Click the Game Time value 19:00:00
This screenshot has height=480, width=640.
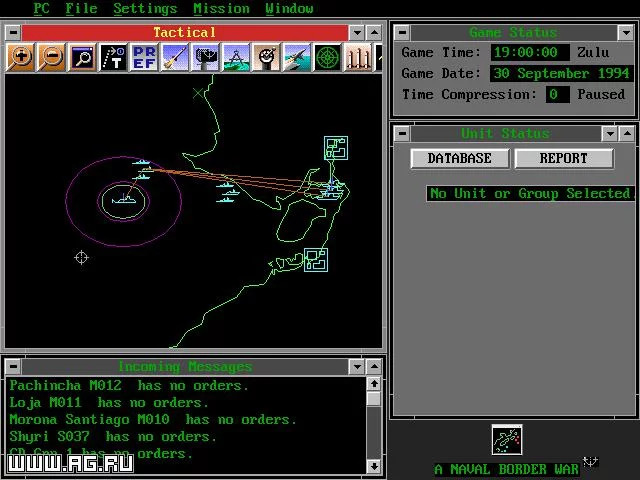coord(529,52)
